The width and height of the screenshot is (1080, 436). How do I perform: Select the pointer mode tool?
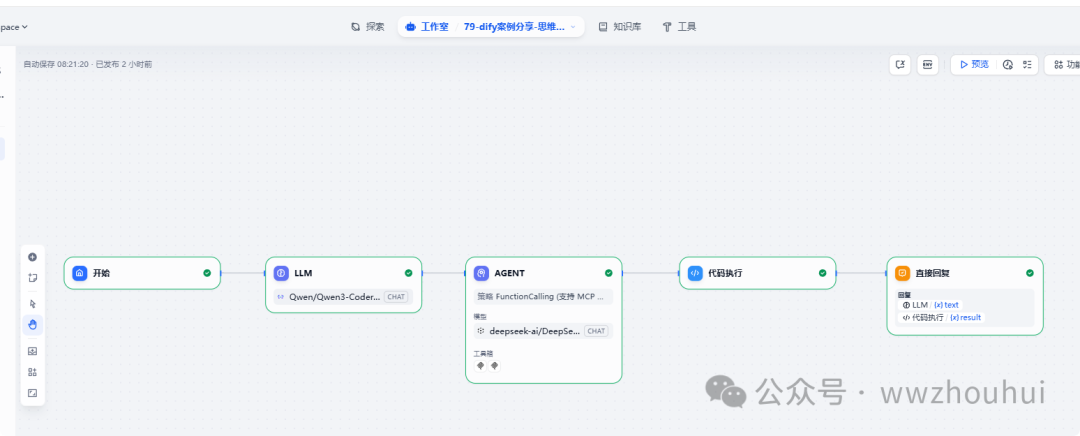coord(32,304)
